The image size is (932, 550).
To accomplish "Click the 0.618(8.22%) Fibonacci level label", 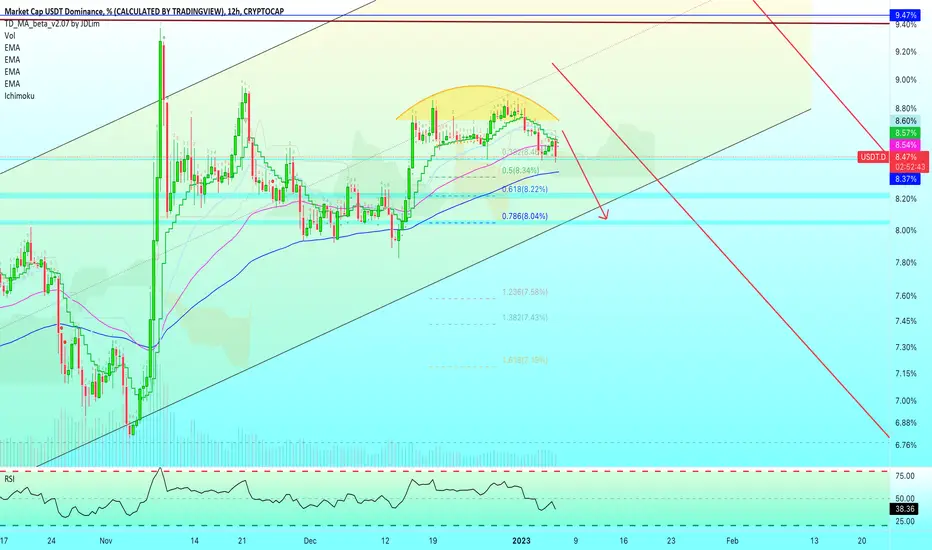I will (x=524, y=189).
